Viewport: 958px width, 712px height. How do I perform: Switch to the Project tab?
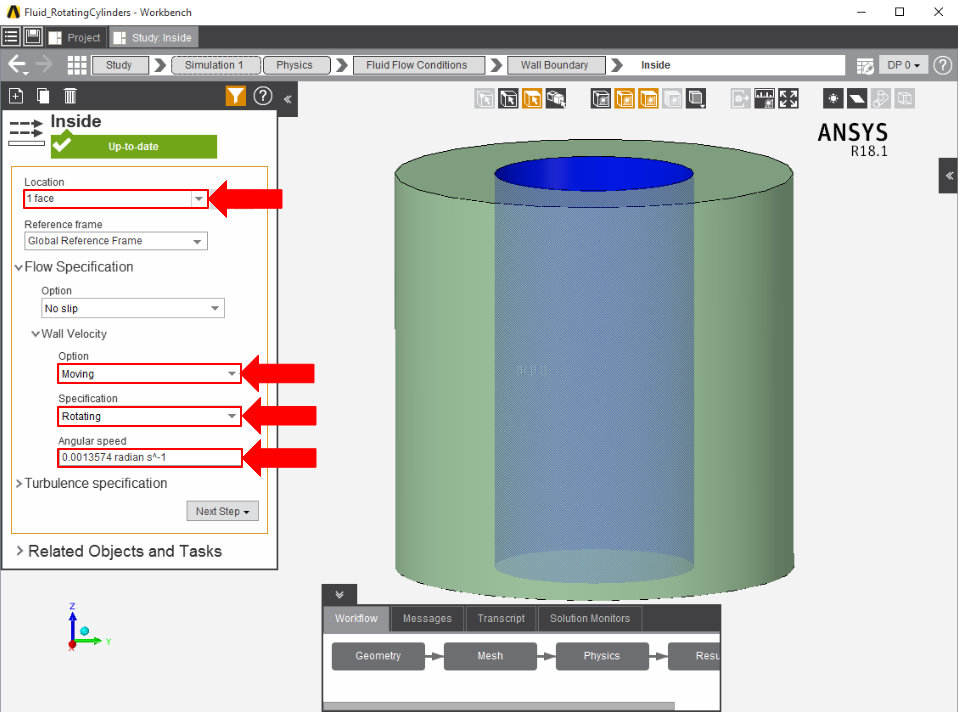pos(75,37)
